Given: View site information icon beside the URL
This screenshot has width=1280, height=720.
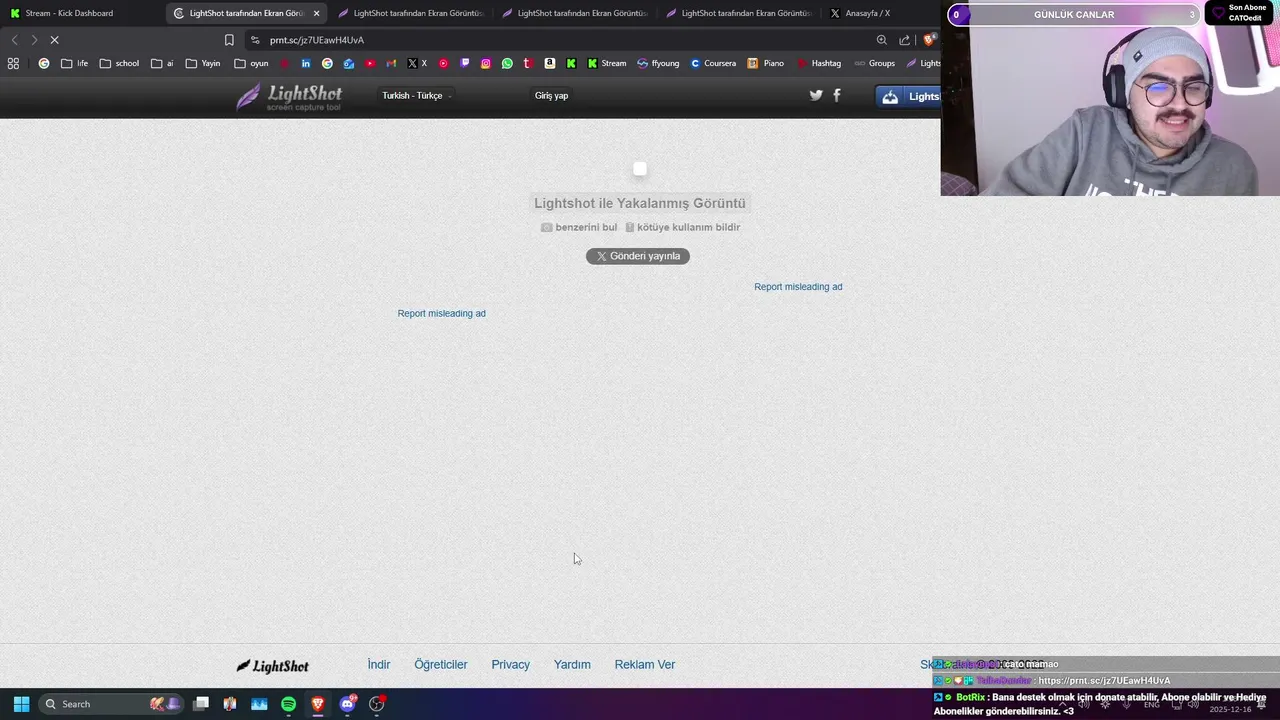Looking at the screenshot, I should [255, 40].
